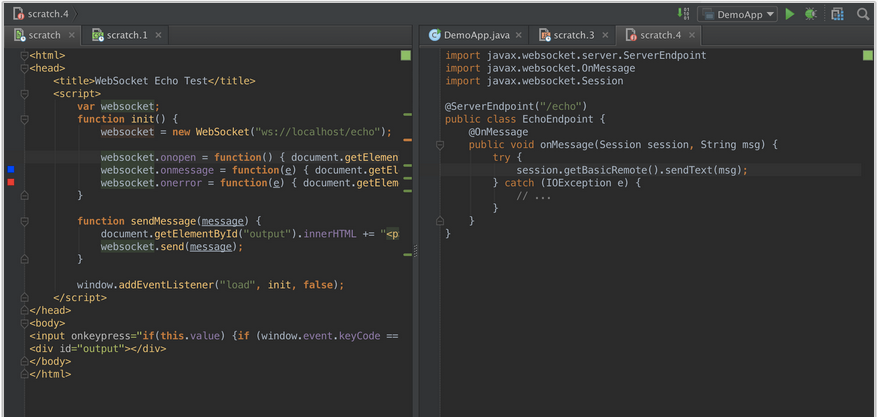The image size is (878, 417).
Task: Close the DemoApp.java tab
Action: pyautogui.click(x=519, y=35)
